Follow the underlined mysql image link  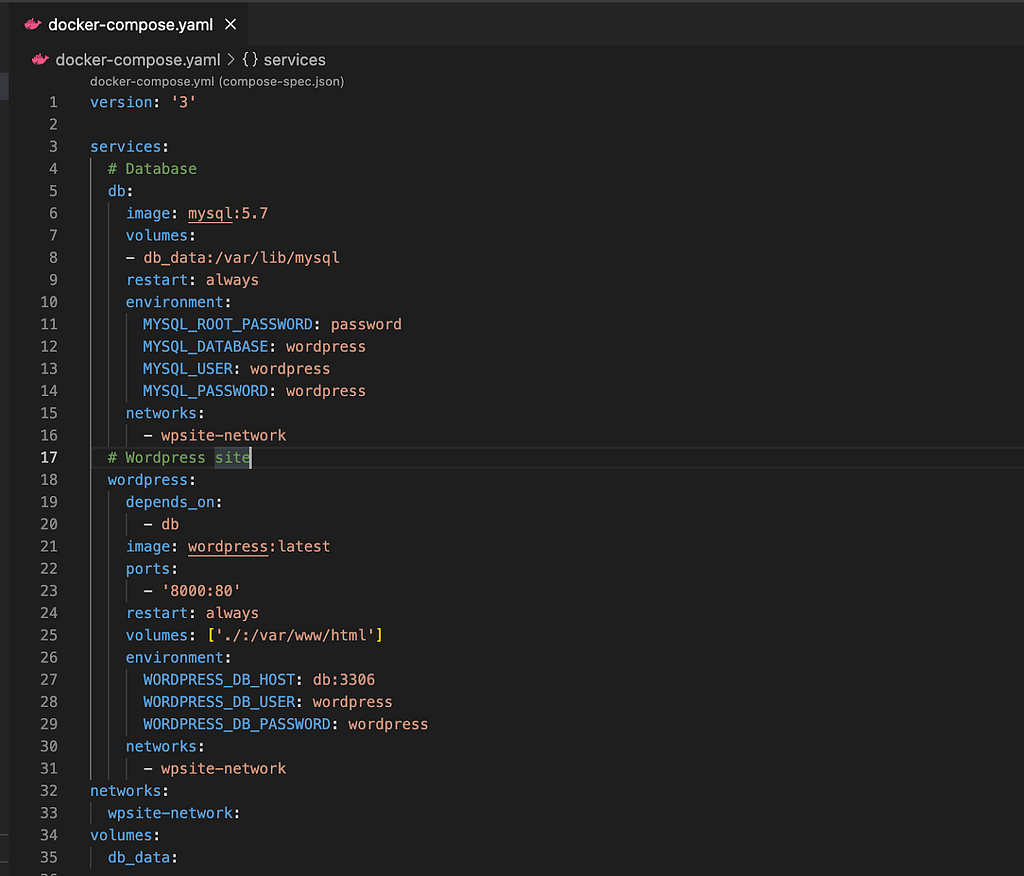[210, 214]
